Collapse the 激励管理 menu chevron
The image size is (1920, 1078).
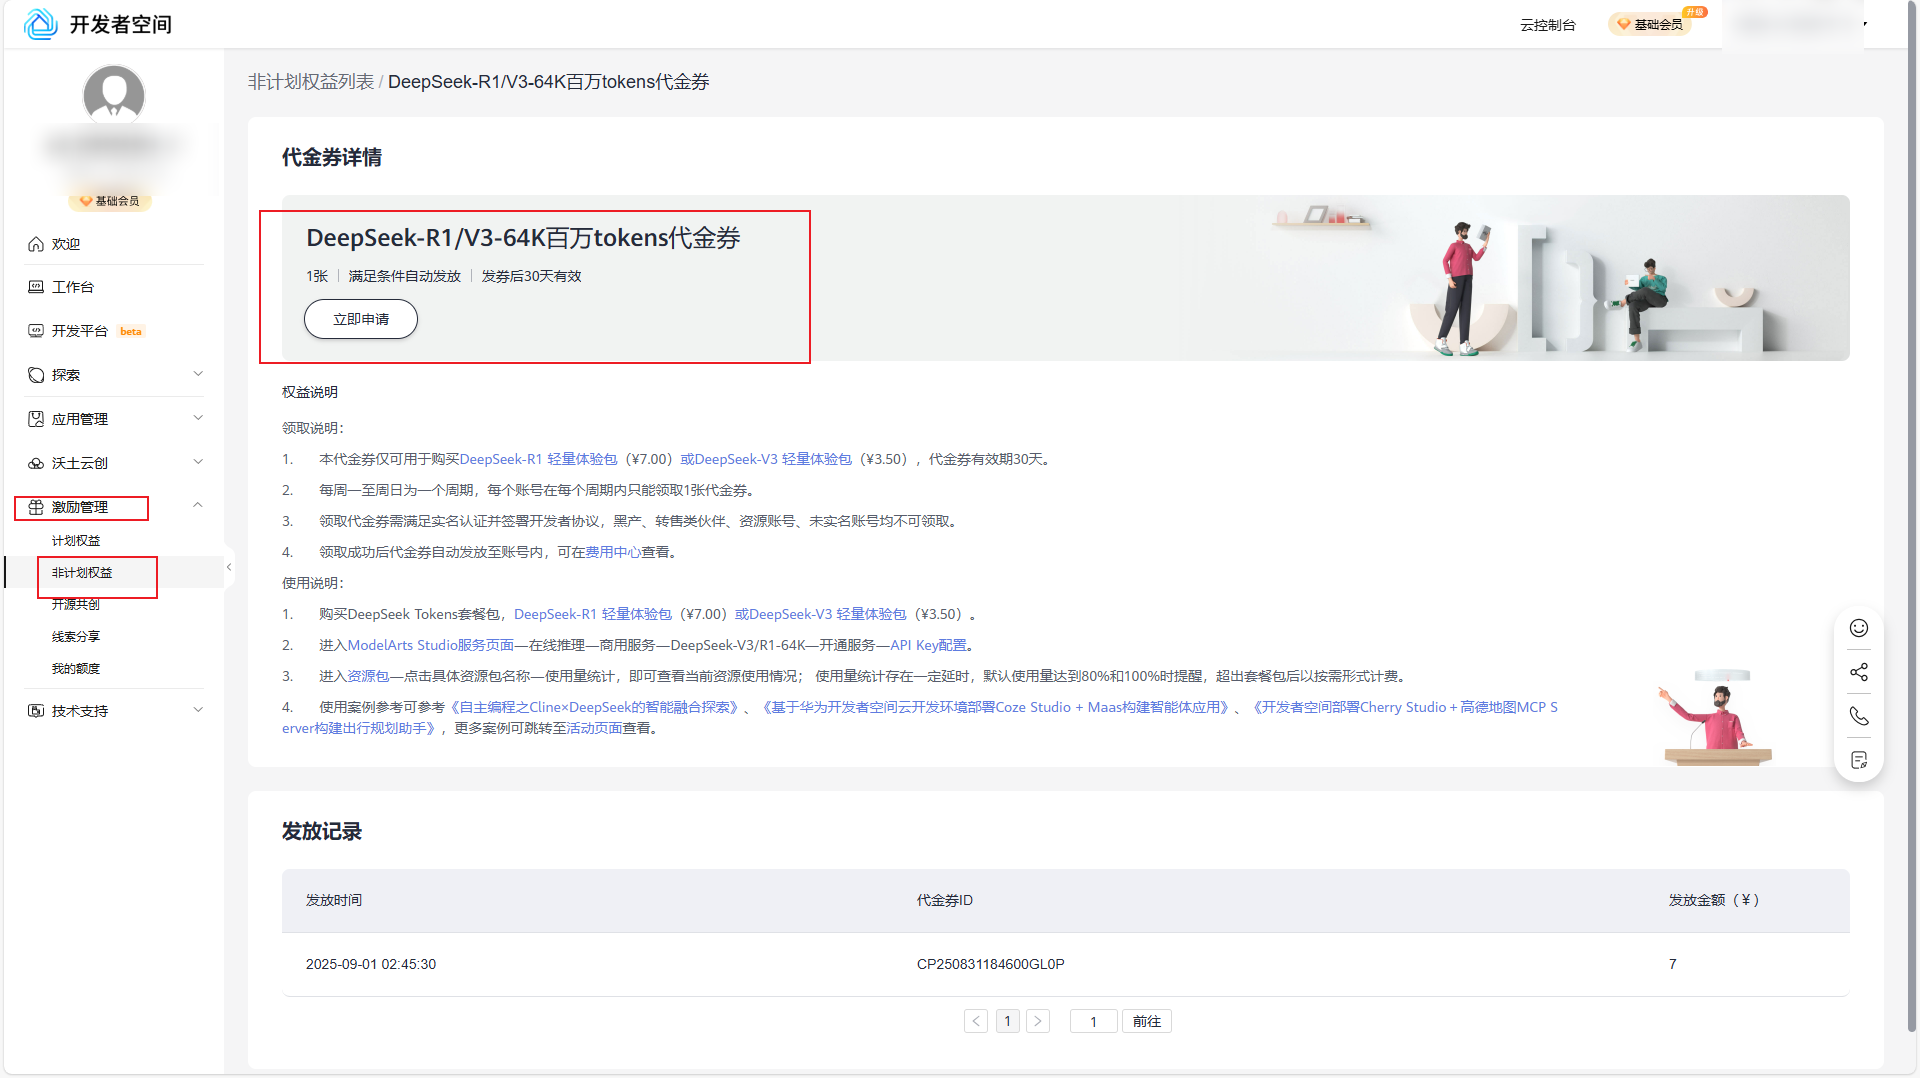[198, 505]
